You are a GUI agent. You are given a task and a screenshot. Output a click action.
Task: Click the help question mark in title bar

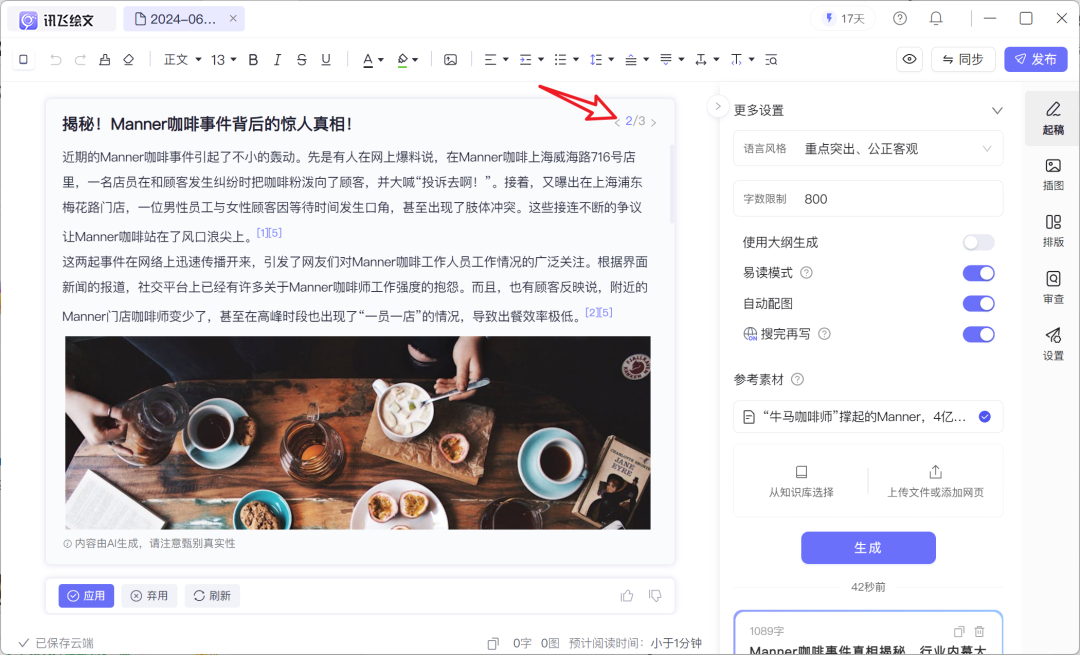(x=900, y=19)
